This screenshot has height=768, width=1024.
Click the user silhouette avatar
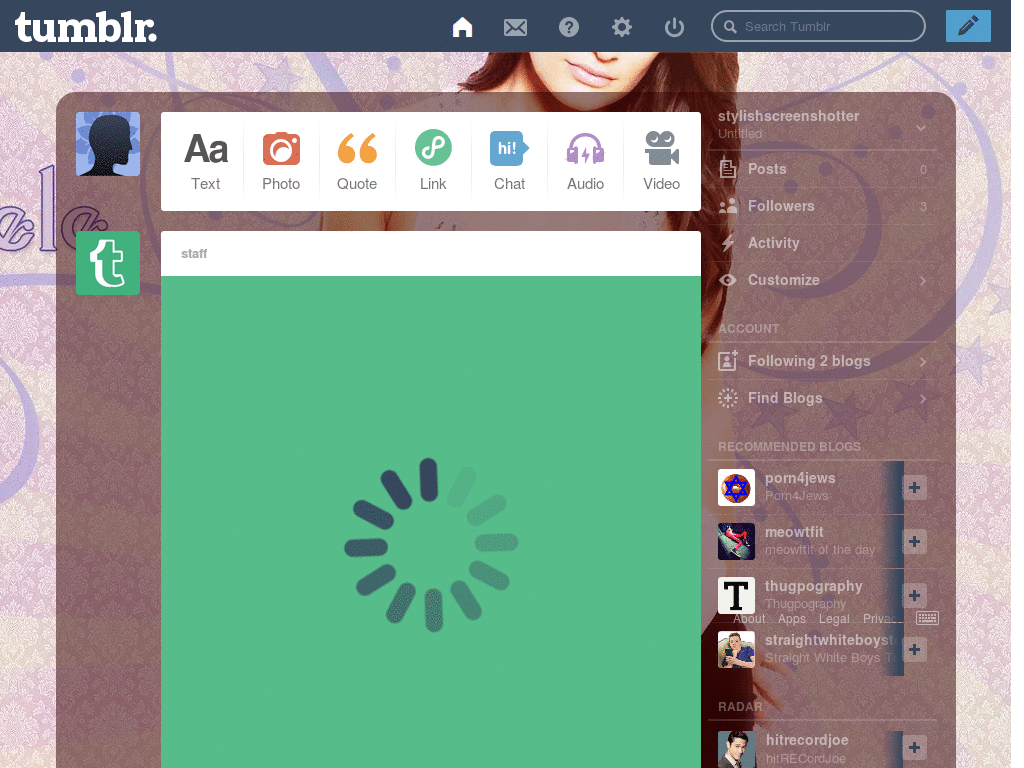[x=108, y=144]
